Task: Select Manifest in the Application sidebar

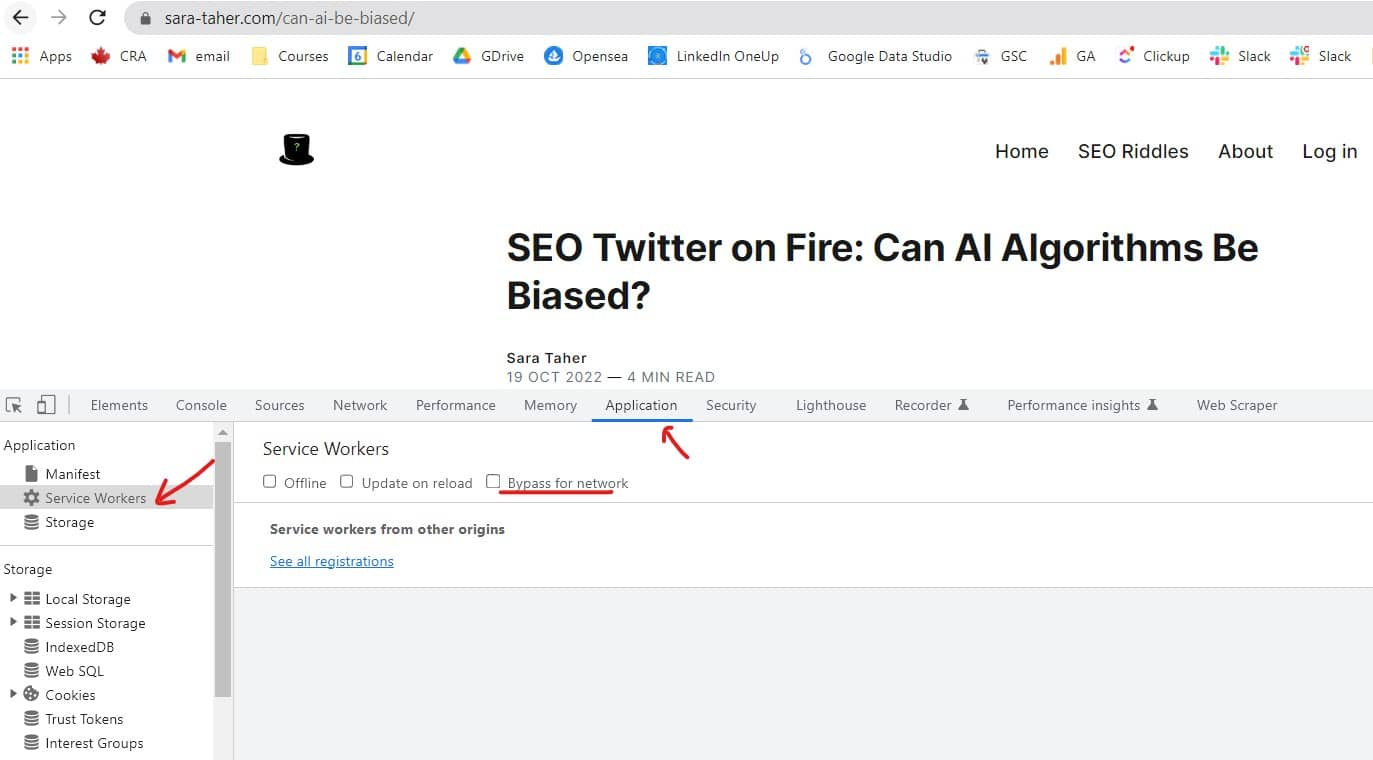Action: 73,473
